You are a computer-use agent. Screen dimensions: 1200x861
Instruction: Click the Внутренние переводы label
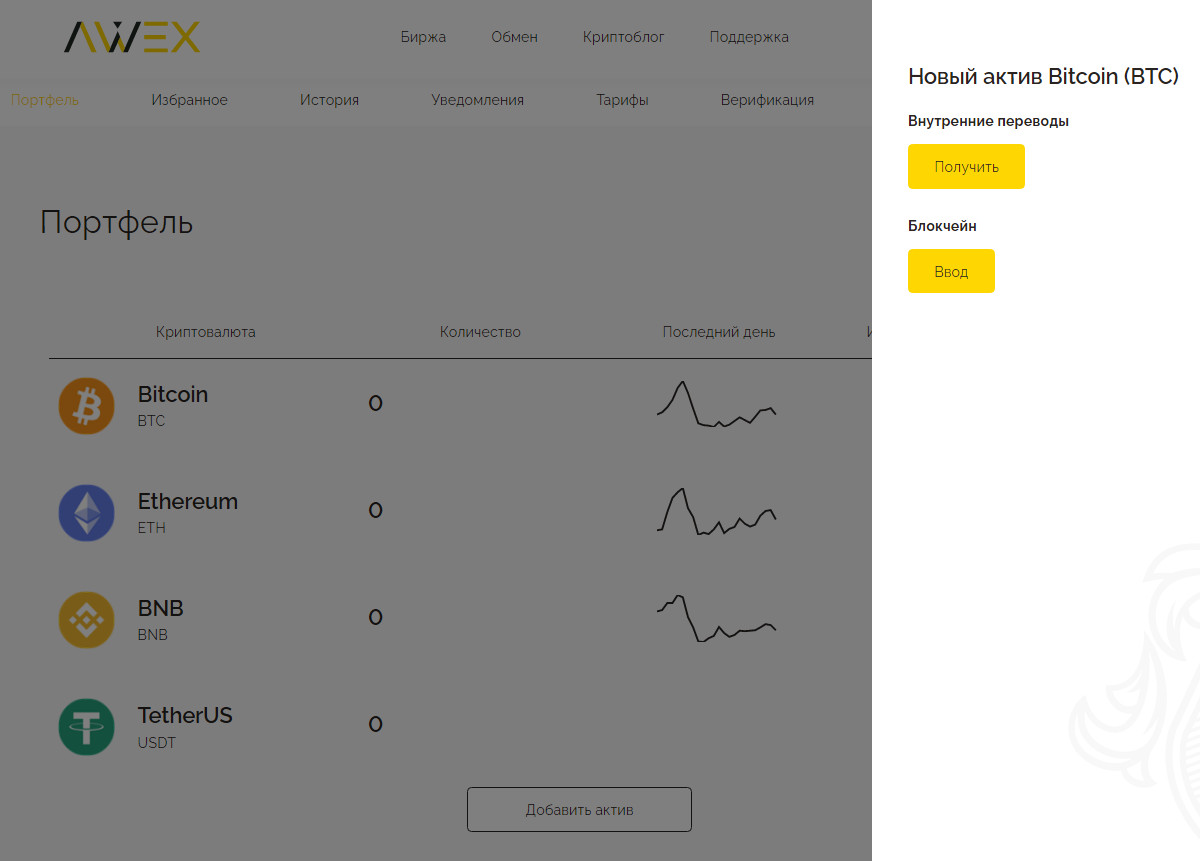click(x=989, y=121)
